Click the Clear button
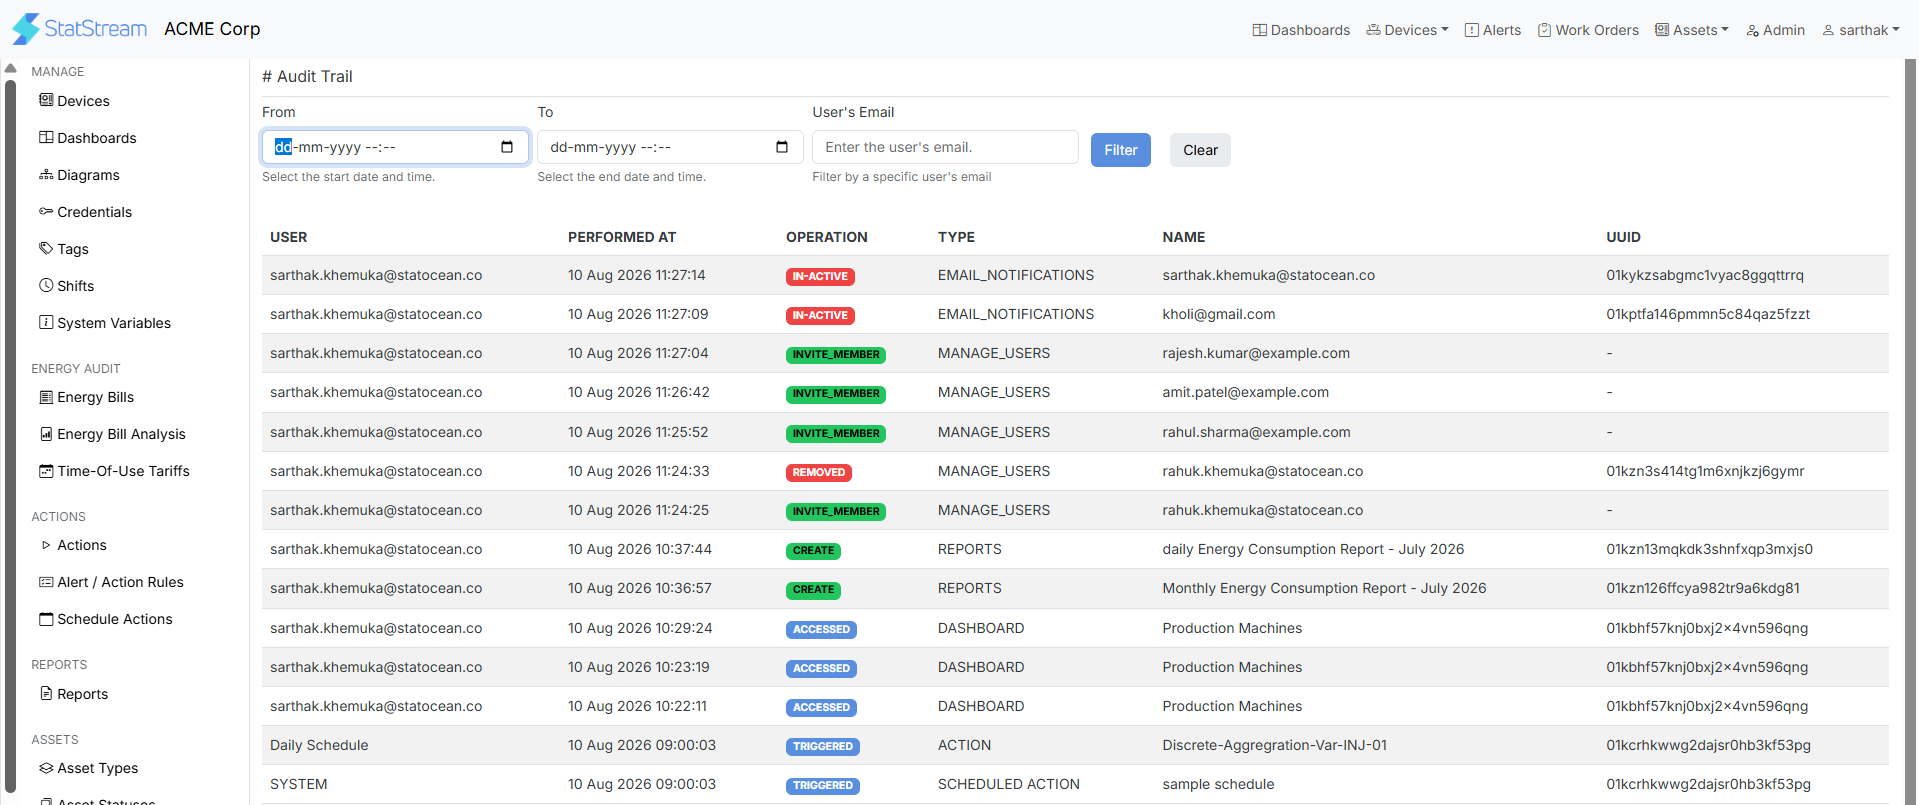Screen dimensions: 1919x805 (1200, 150)
